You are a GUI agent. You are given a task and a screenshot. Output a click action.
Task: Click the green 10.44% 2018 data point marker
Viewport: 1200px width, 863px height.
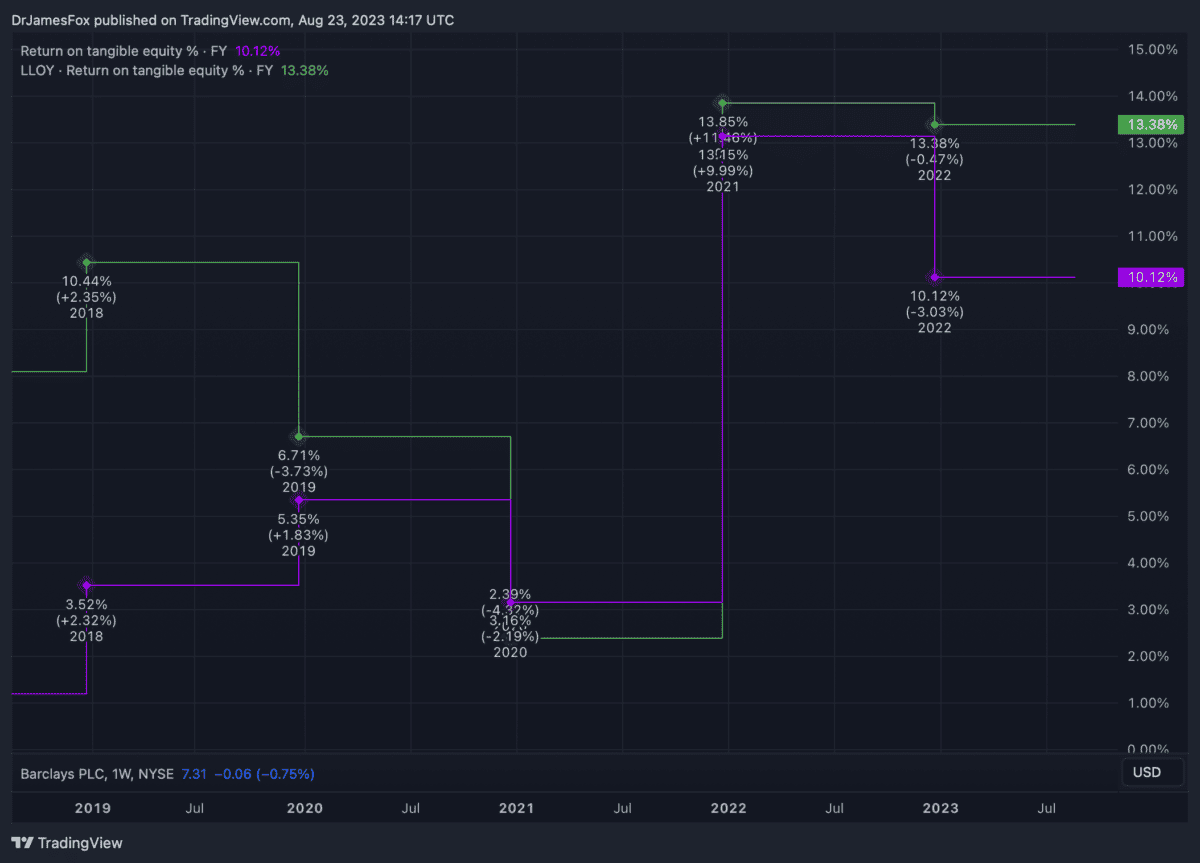tap(87, 263)
